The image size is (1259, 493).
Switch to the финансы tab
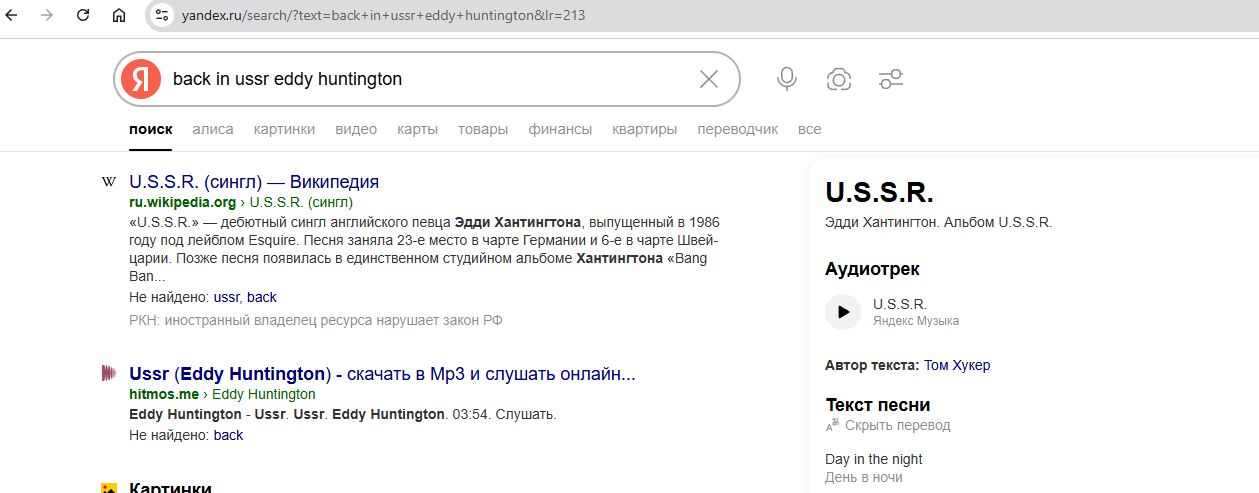[560, 129]
